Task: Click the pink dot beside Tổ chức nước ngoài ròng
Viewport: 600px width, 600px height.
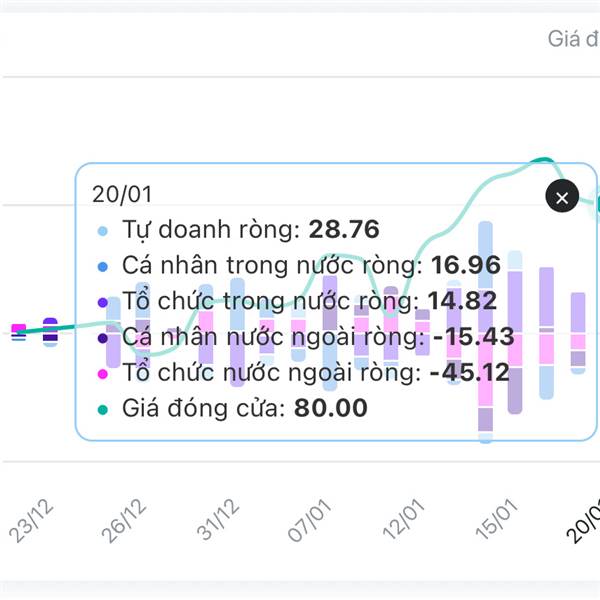Action: (x=104, y=374)
